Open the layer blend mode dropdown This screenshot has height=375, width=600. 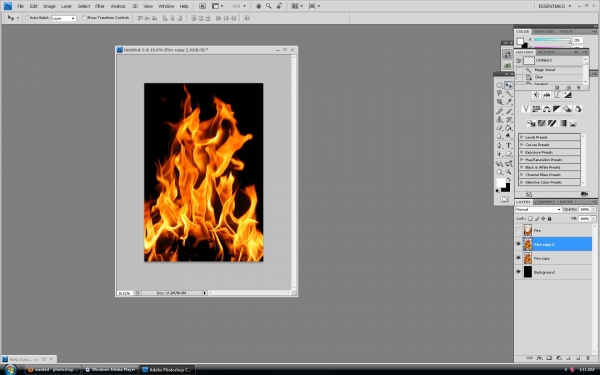click(x=538, y=209)
